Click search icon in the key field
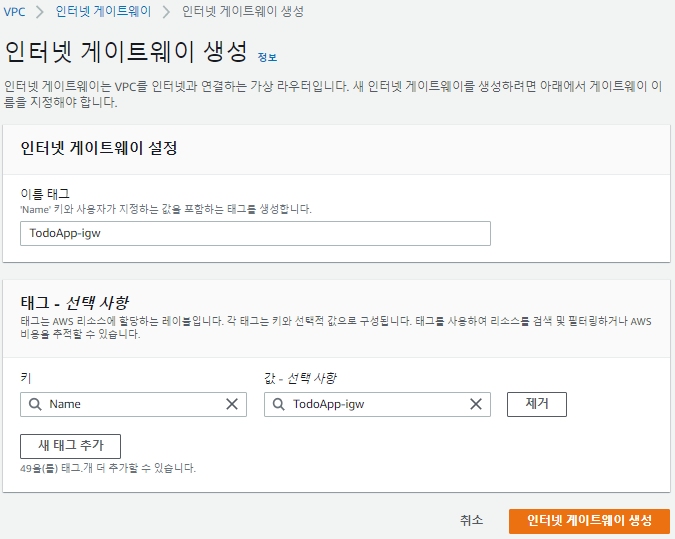Image resolution: width=675 pixels, height=539 pixels. coord(35,404)
